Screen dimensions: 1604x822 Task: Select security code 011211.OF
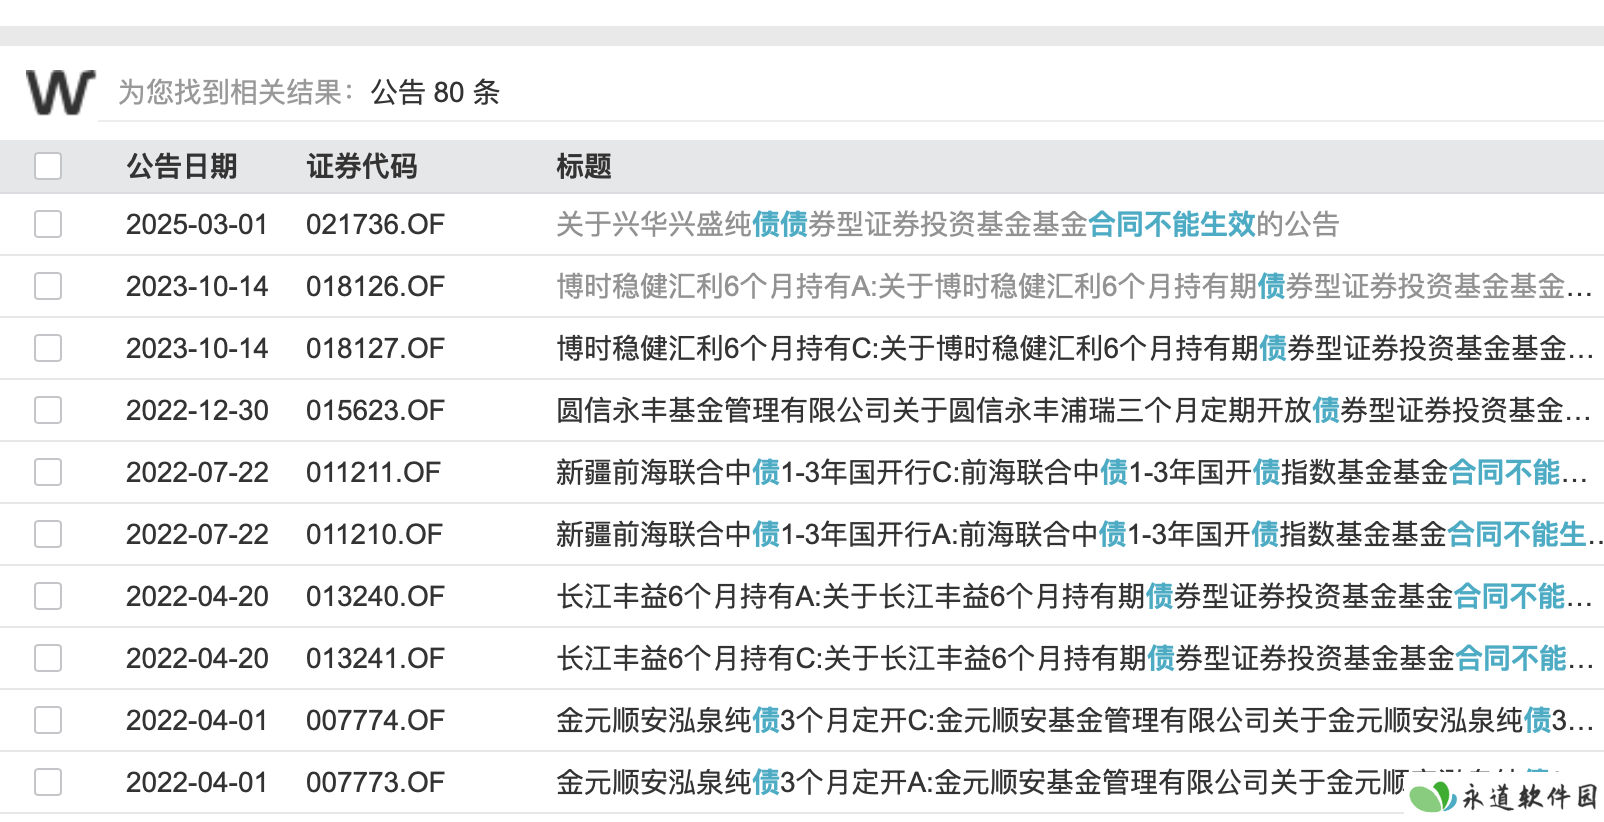373,472
